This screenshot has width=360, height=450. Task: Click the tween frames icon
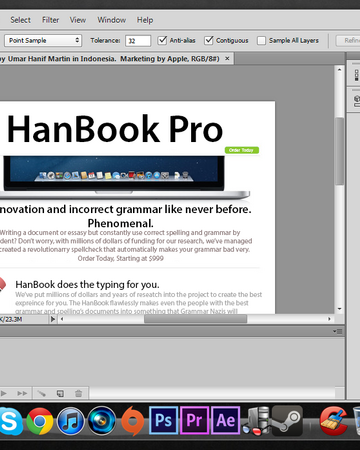[42, 394]
